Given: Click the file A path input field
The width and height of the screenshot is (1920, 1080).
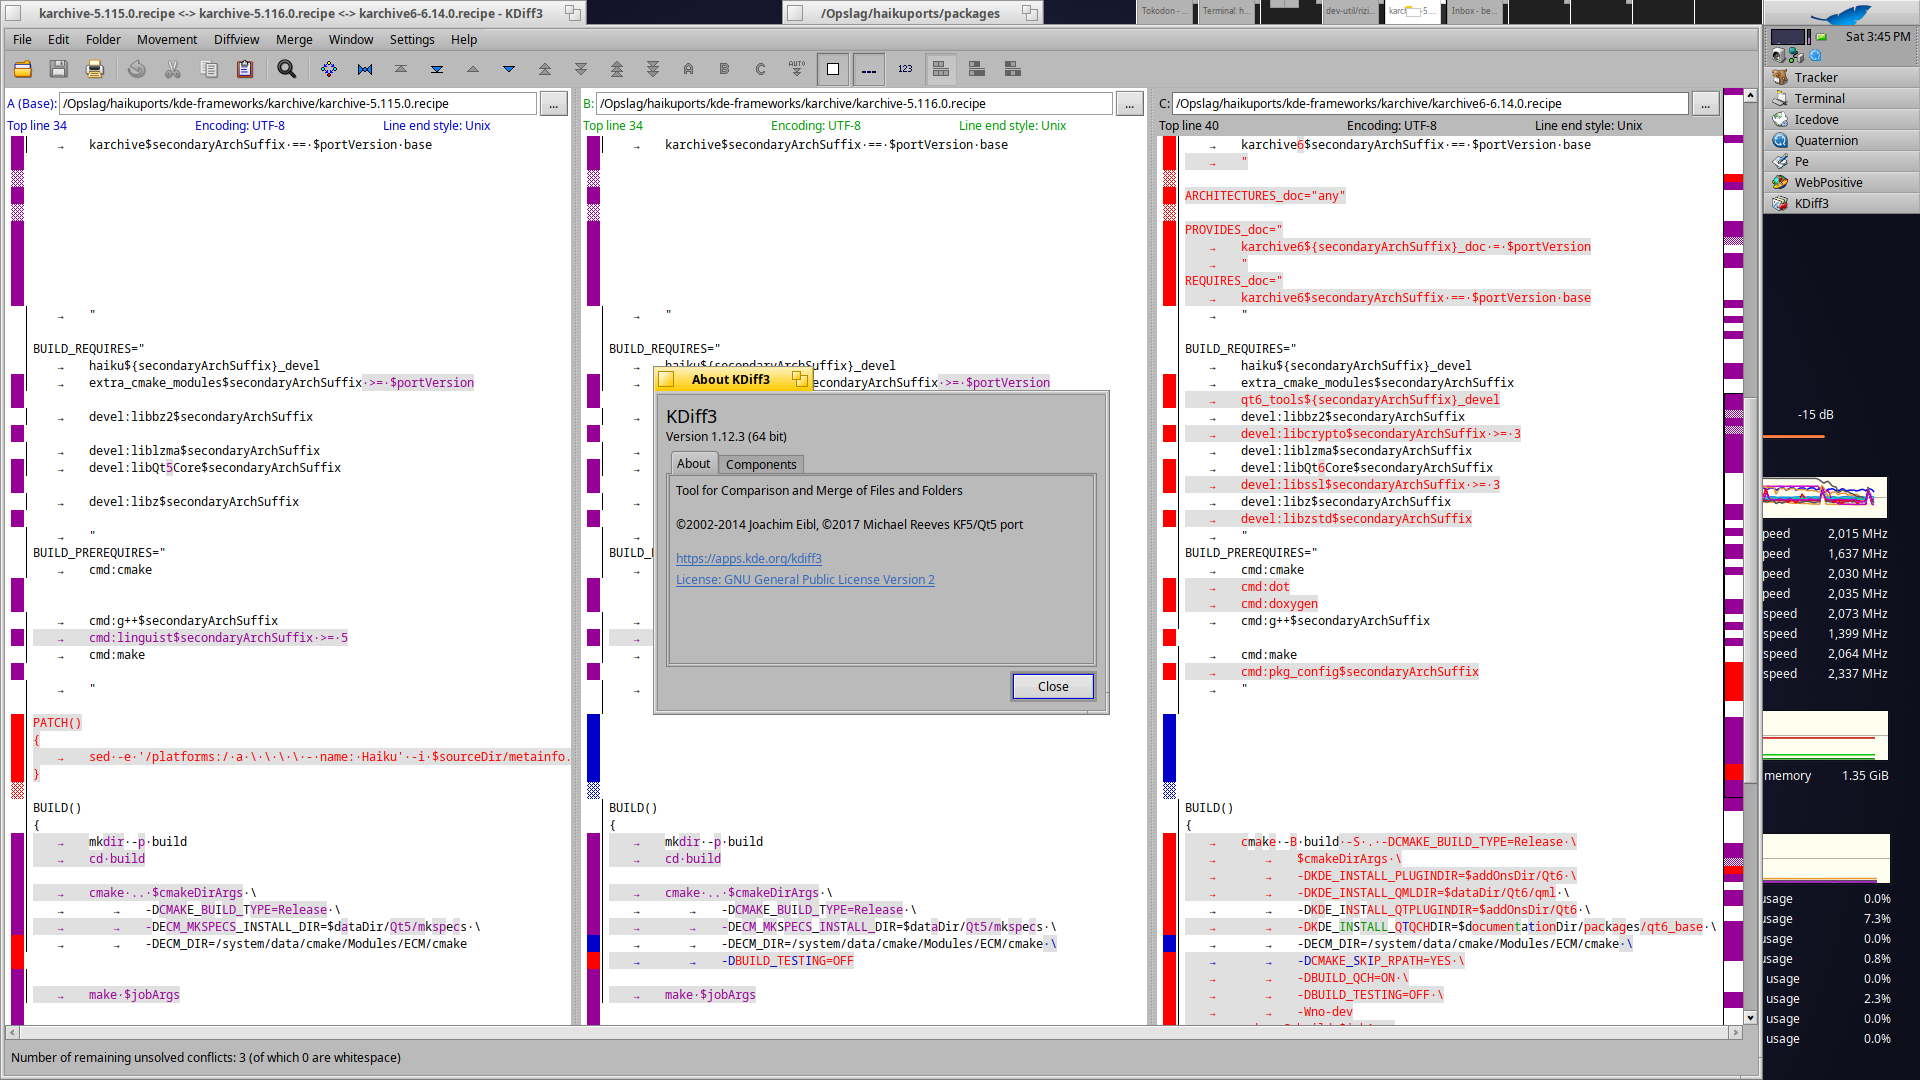Looking at the screenshot, I should point(298,103).
